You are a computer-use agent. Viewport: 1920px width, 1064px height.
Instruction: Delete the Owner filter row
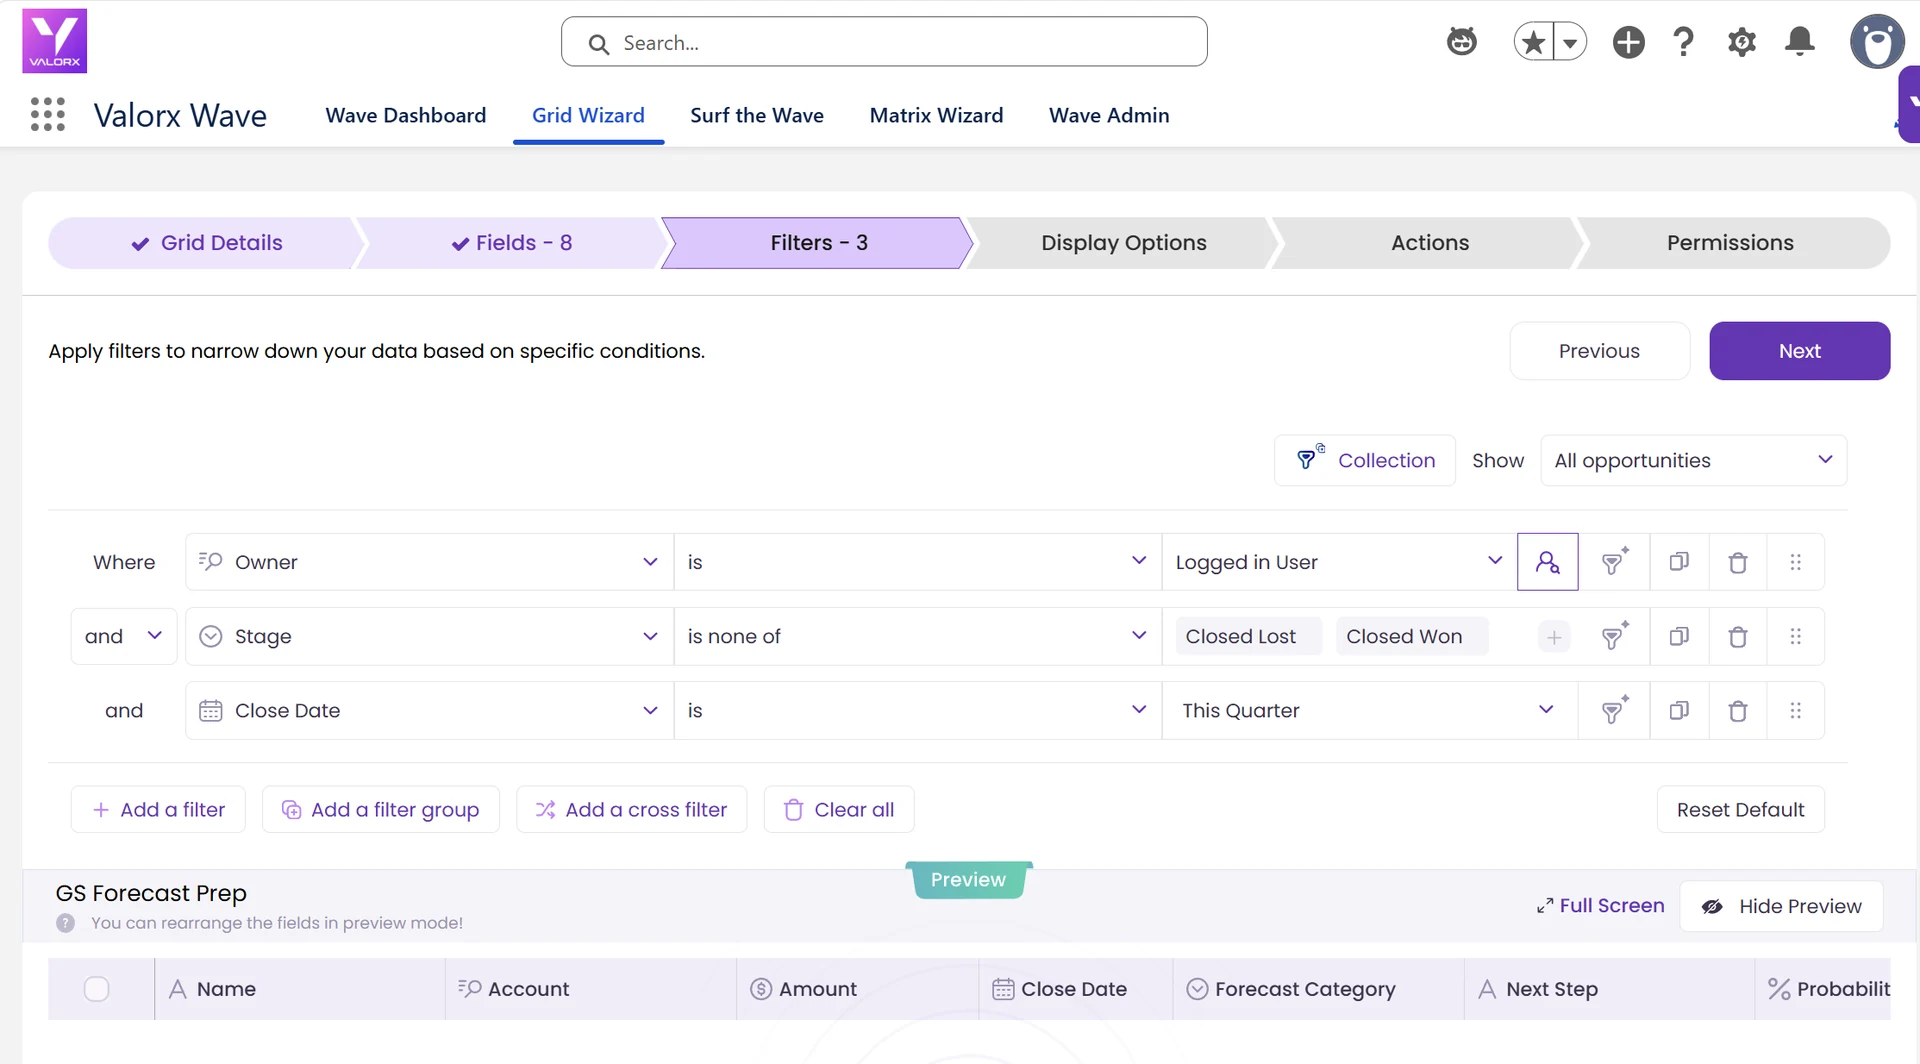click(1738, 562)
